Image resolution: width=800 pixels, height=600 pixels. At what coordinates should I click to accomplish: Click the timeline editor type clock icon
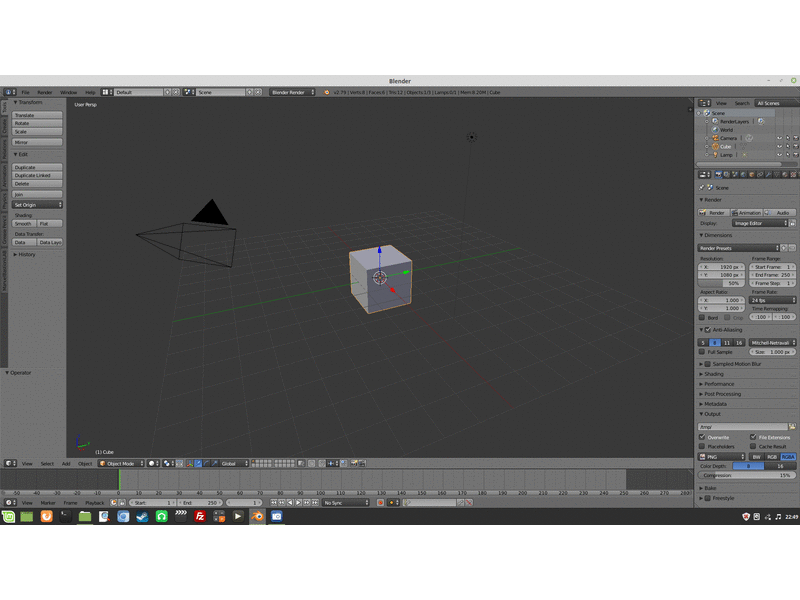[x=10, y=503]
